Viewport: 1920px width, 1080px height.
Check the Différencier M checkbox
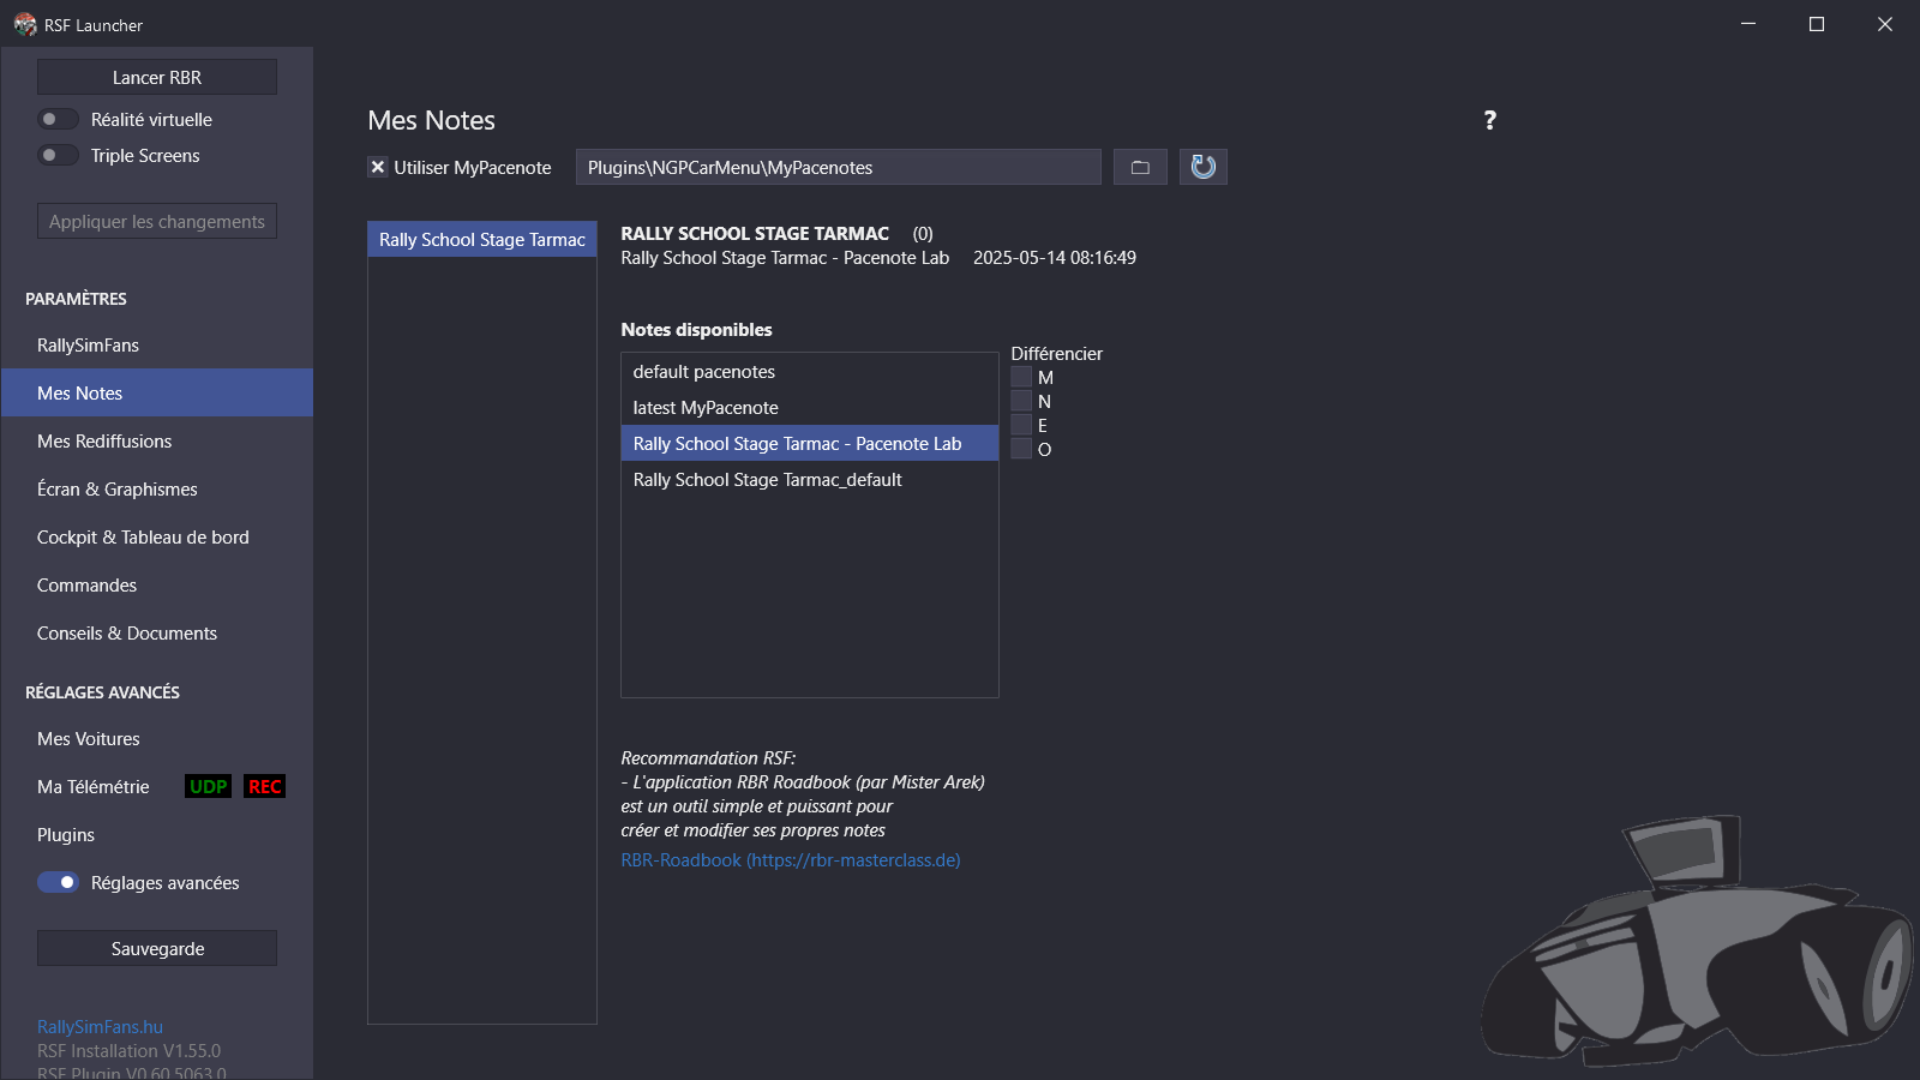click(1021, 377)
